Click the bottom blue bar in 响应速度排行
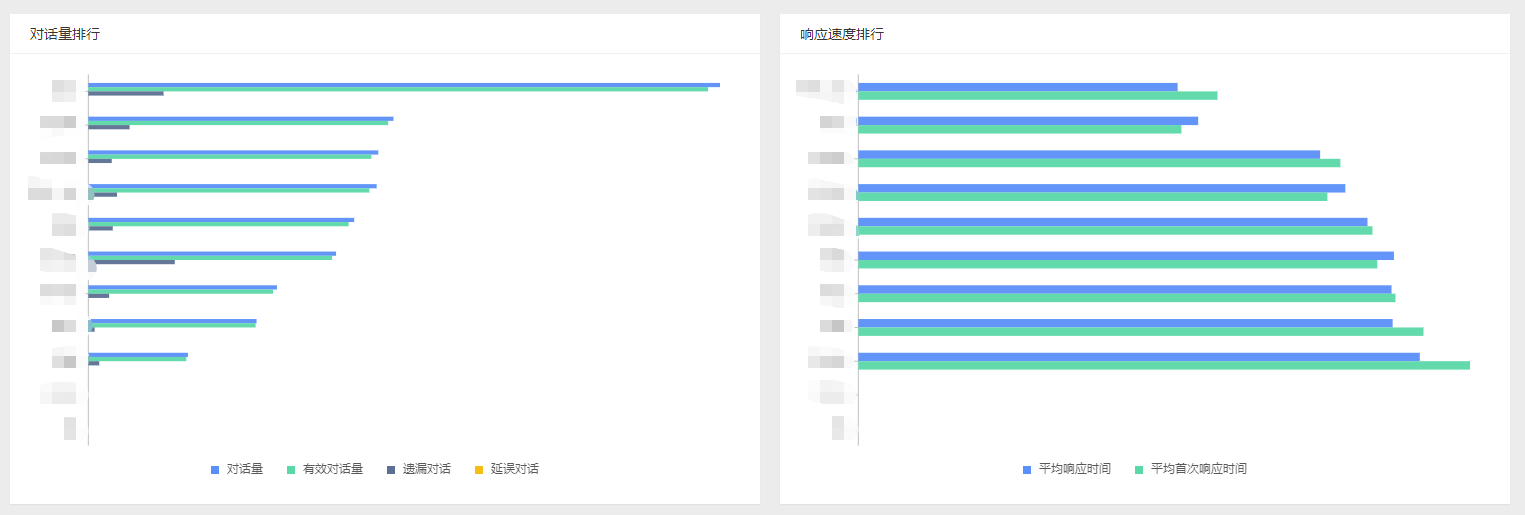 1139,357
